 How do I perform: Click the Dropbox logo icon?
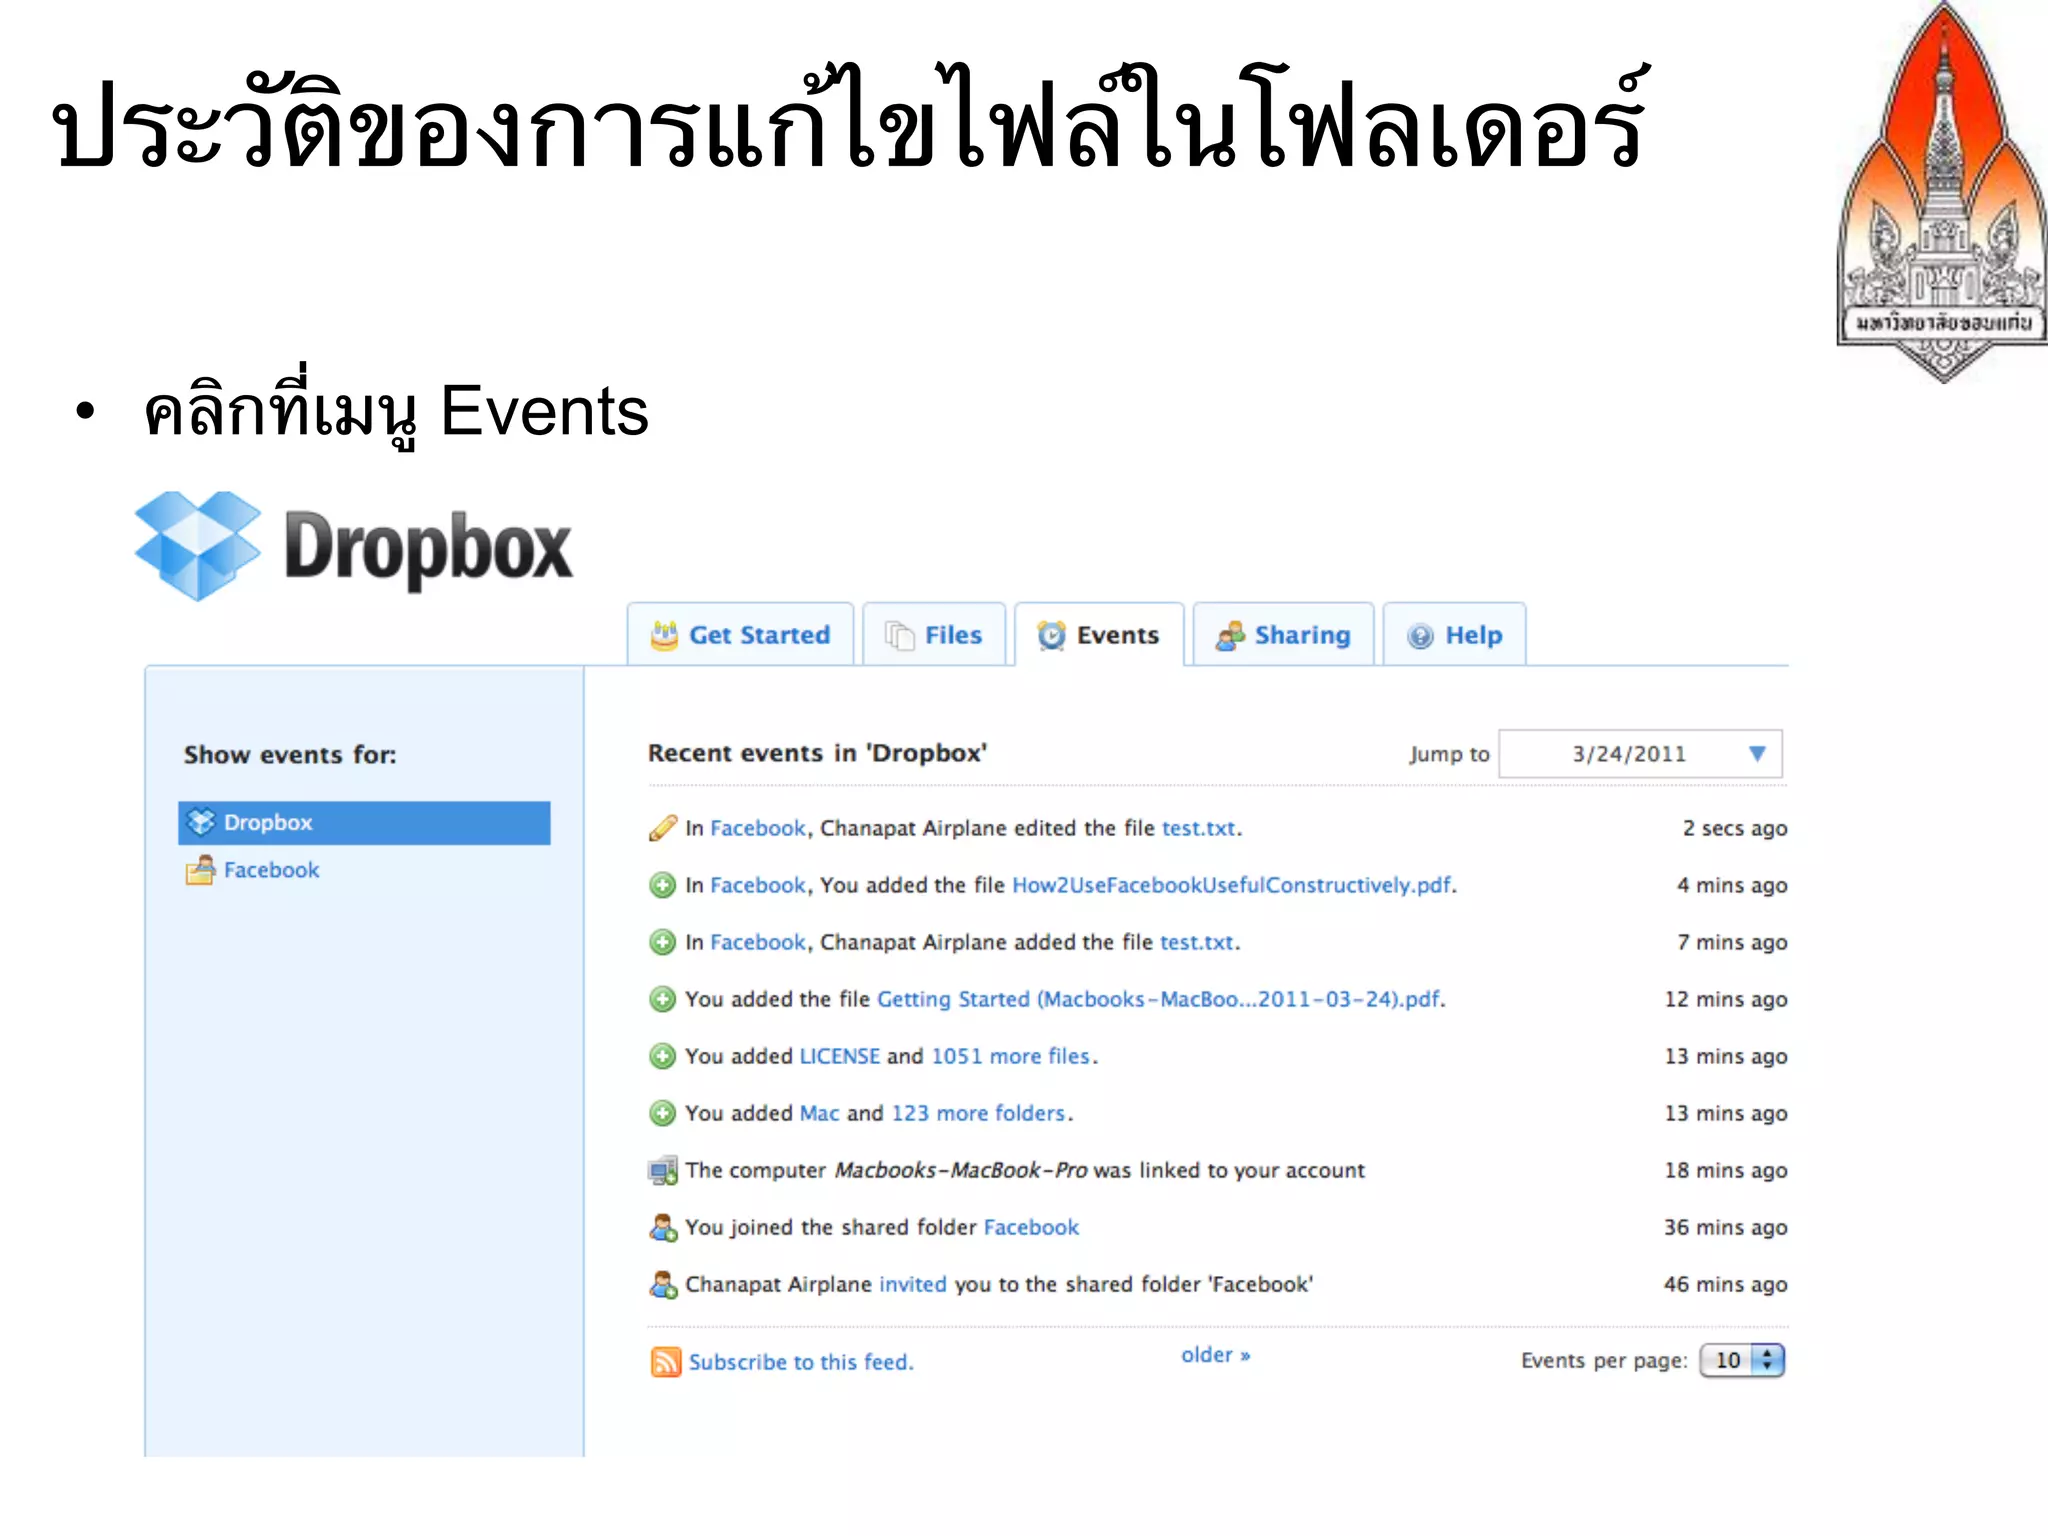(x=198, y=546)
